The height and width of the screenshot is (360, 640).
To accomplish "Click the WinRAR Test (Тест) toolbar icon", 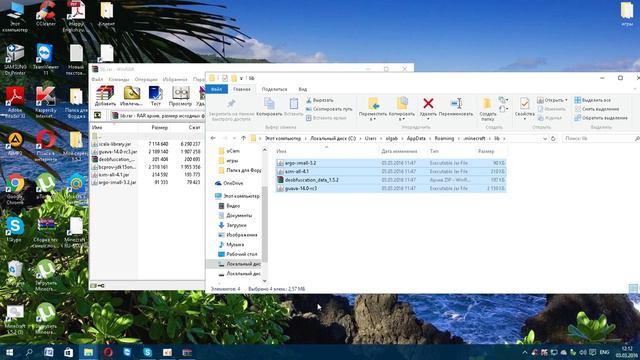I will pyautogui.click(x=156, y=93).
